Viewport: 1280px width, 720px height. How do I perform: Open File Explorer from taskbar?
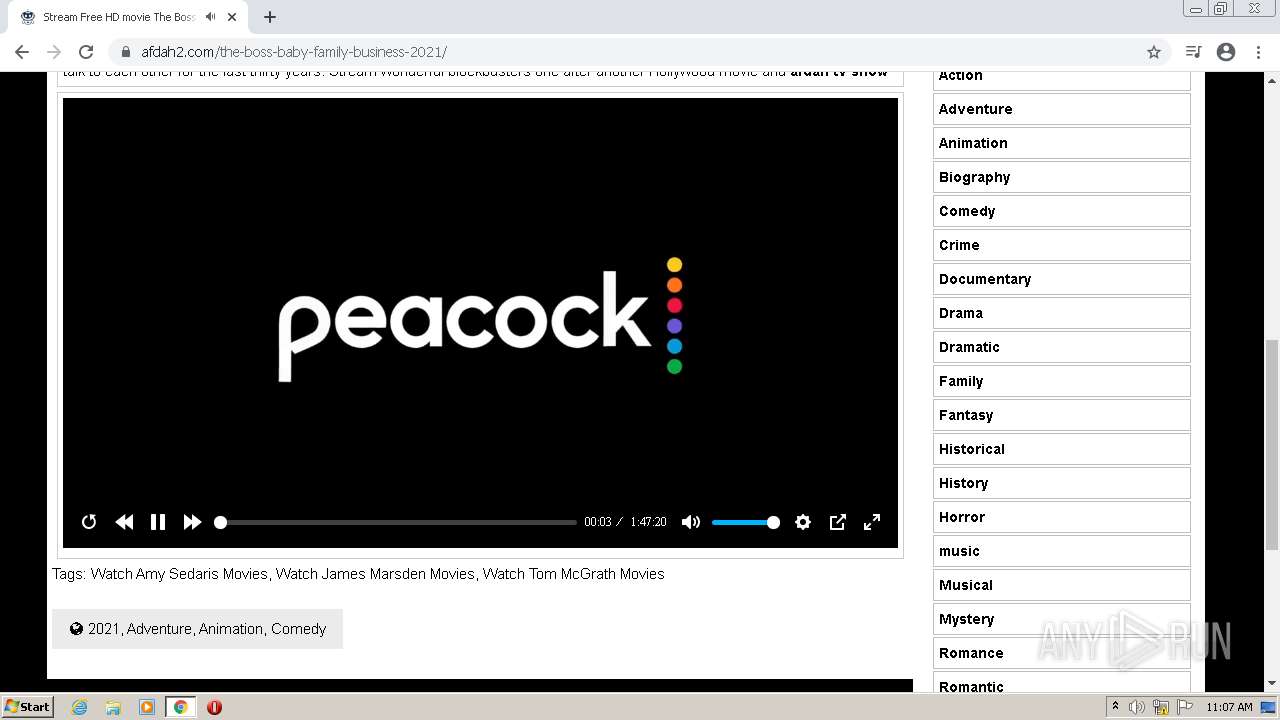click(113, 707)
